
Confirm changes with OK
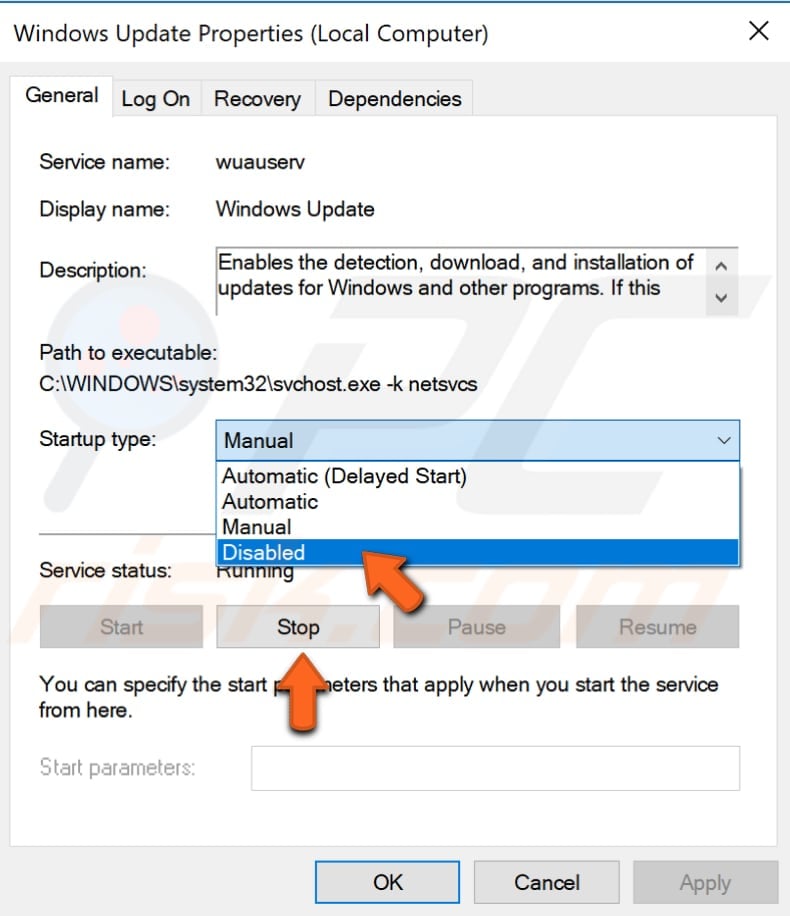tap(387, 882)
